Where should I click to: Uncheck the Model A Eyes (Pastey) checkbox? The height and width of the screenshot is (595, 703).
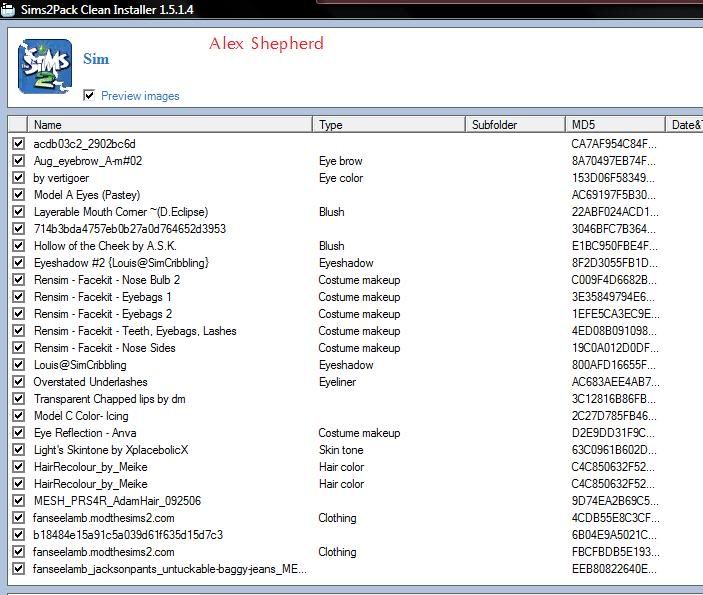[x=18, y=195]
